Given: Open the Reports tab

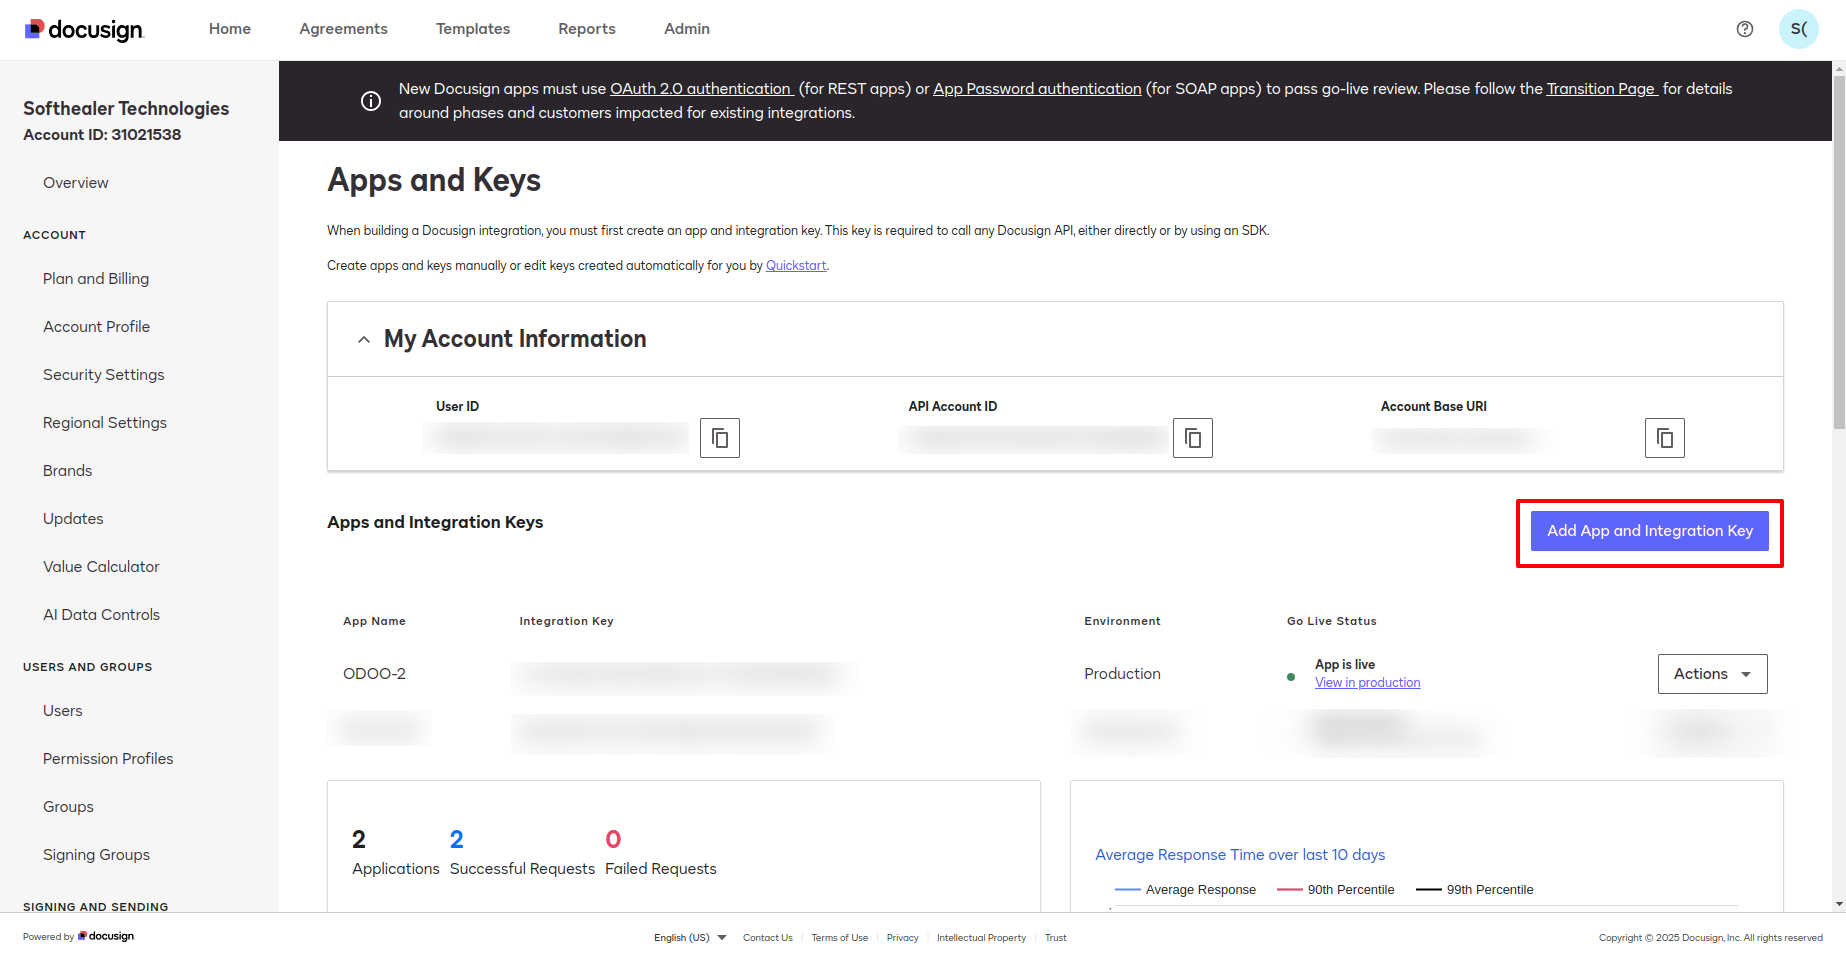Looking at the screenshot, I should pos(587,29).
